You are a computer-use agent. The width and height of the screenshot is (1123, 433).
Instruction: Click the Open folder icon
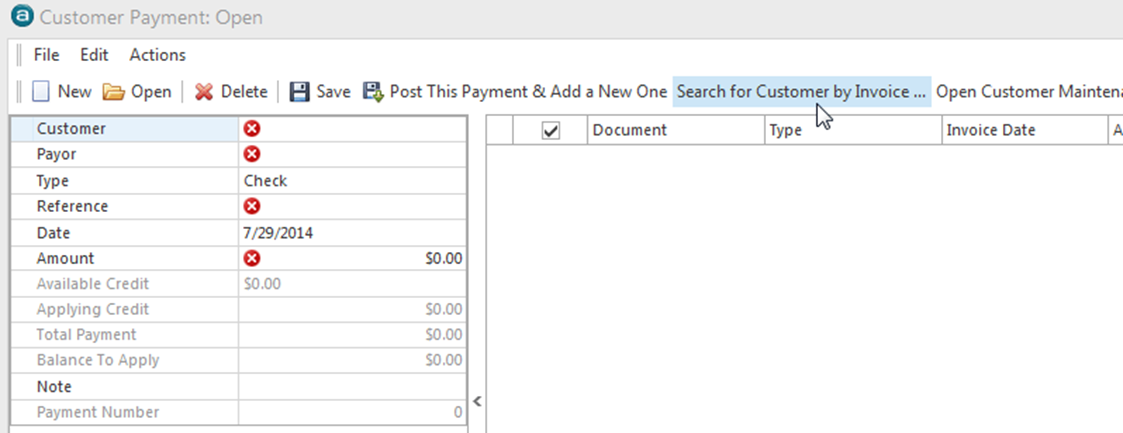point(114,92)
